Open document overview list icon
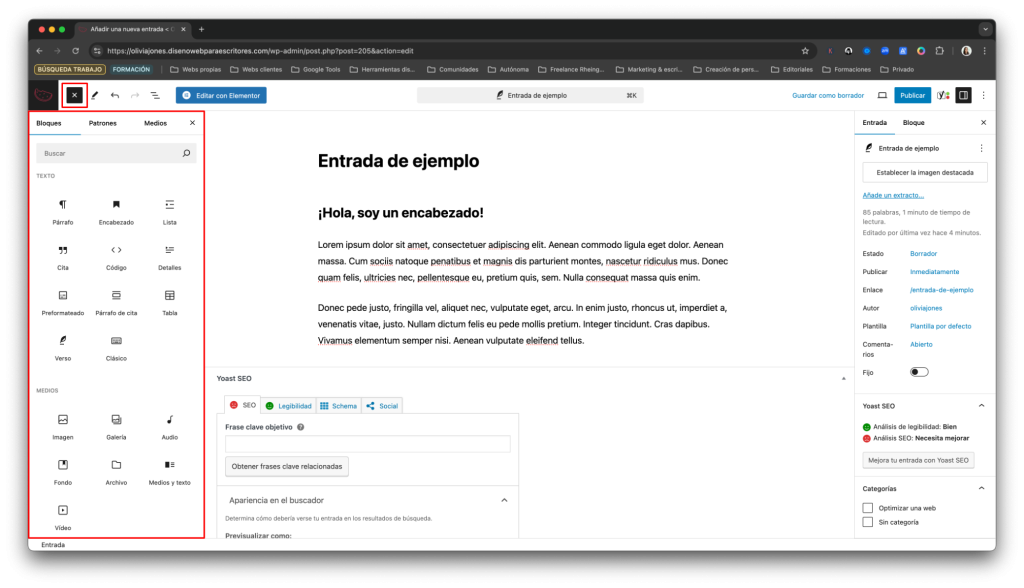 (155, 95)
